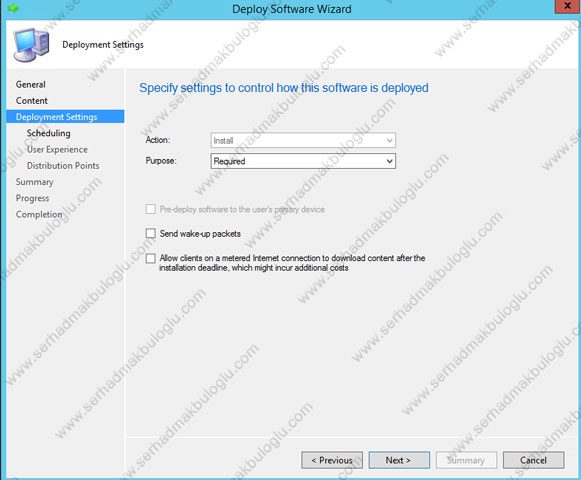Open the Purpose dropdown arrow
This screenshot has height=480, width=581.
point(389,161)
